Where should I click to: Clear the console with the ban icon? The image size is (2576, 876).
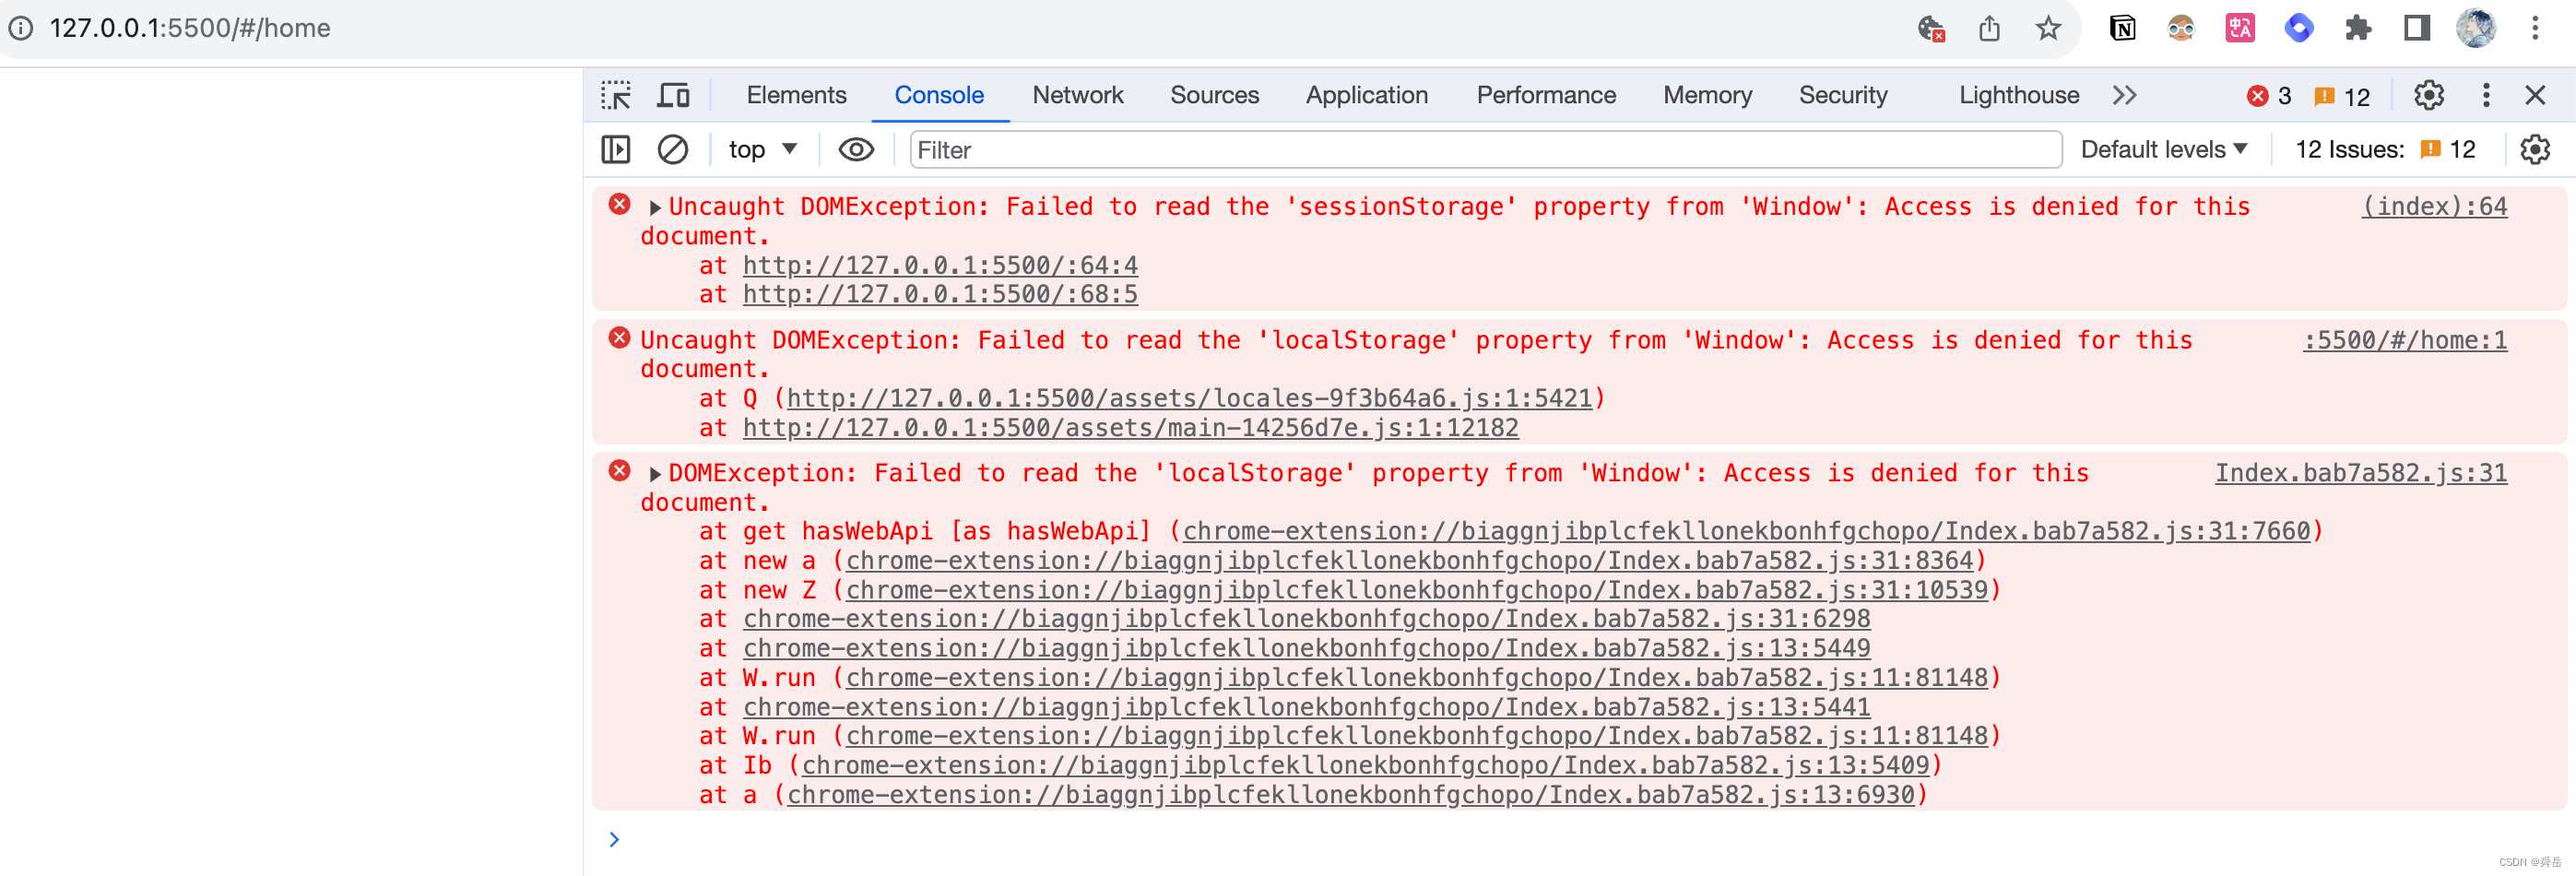pos(673,150)
